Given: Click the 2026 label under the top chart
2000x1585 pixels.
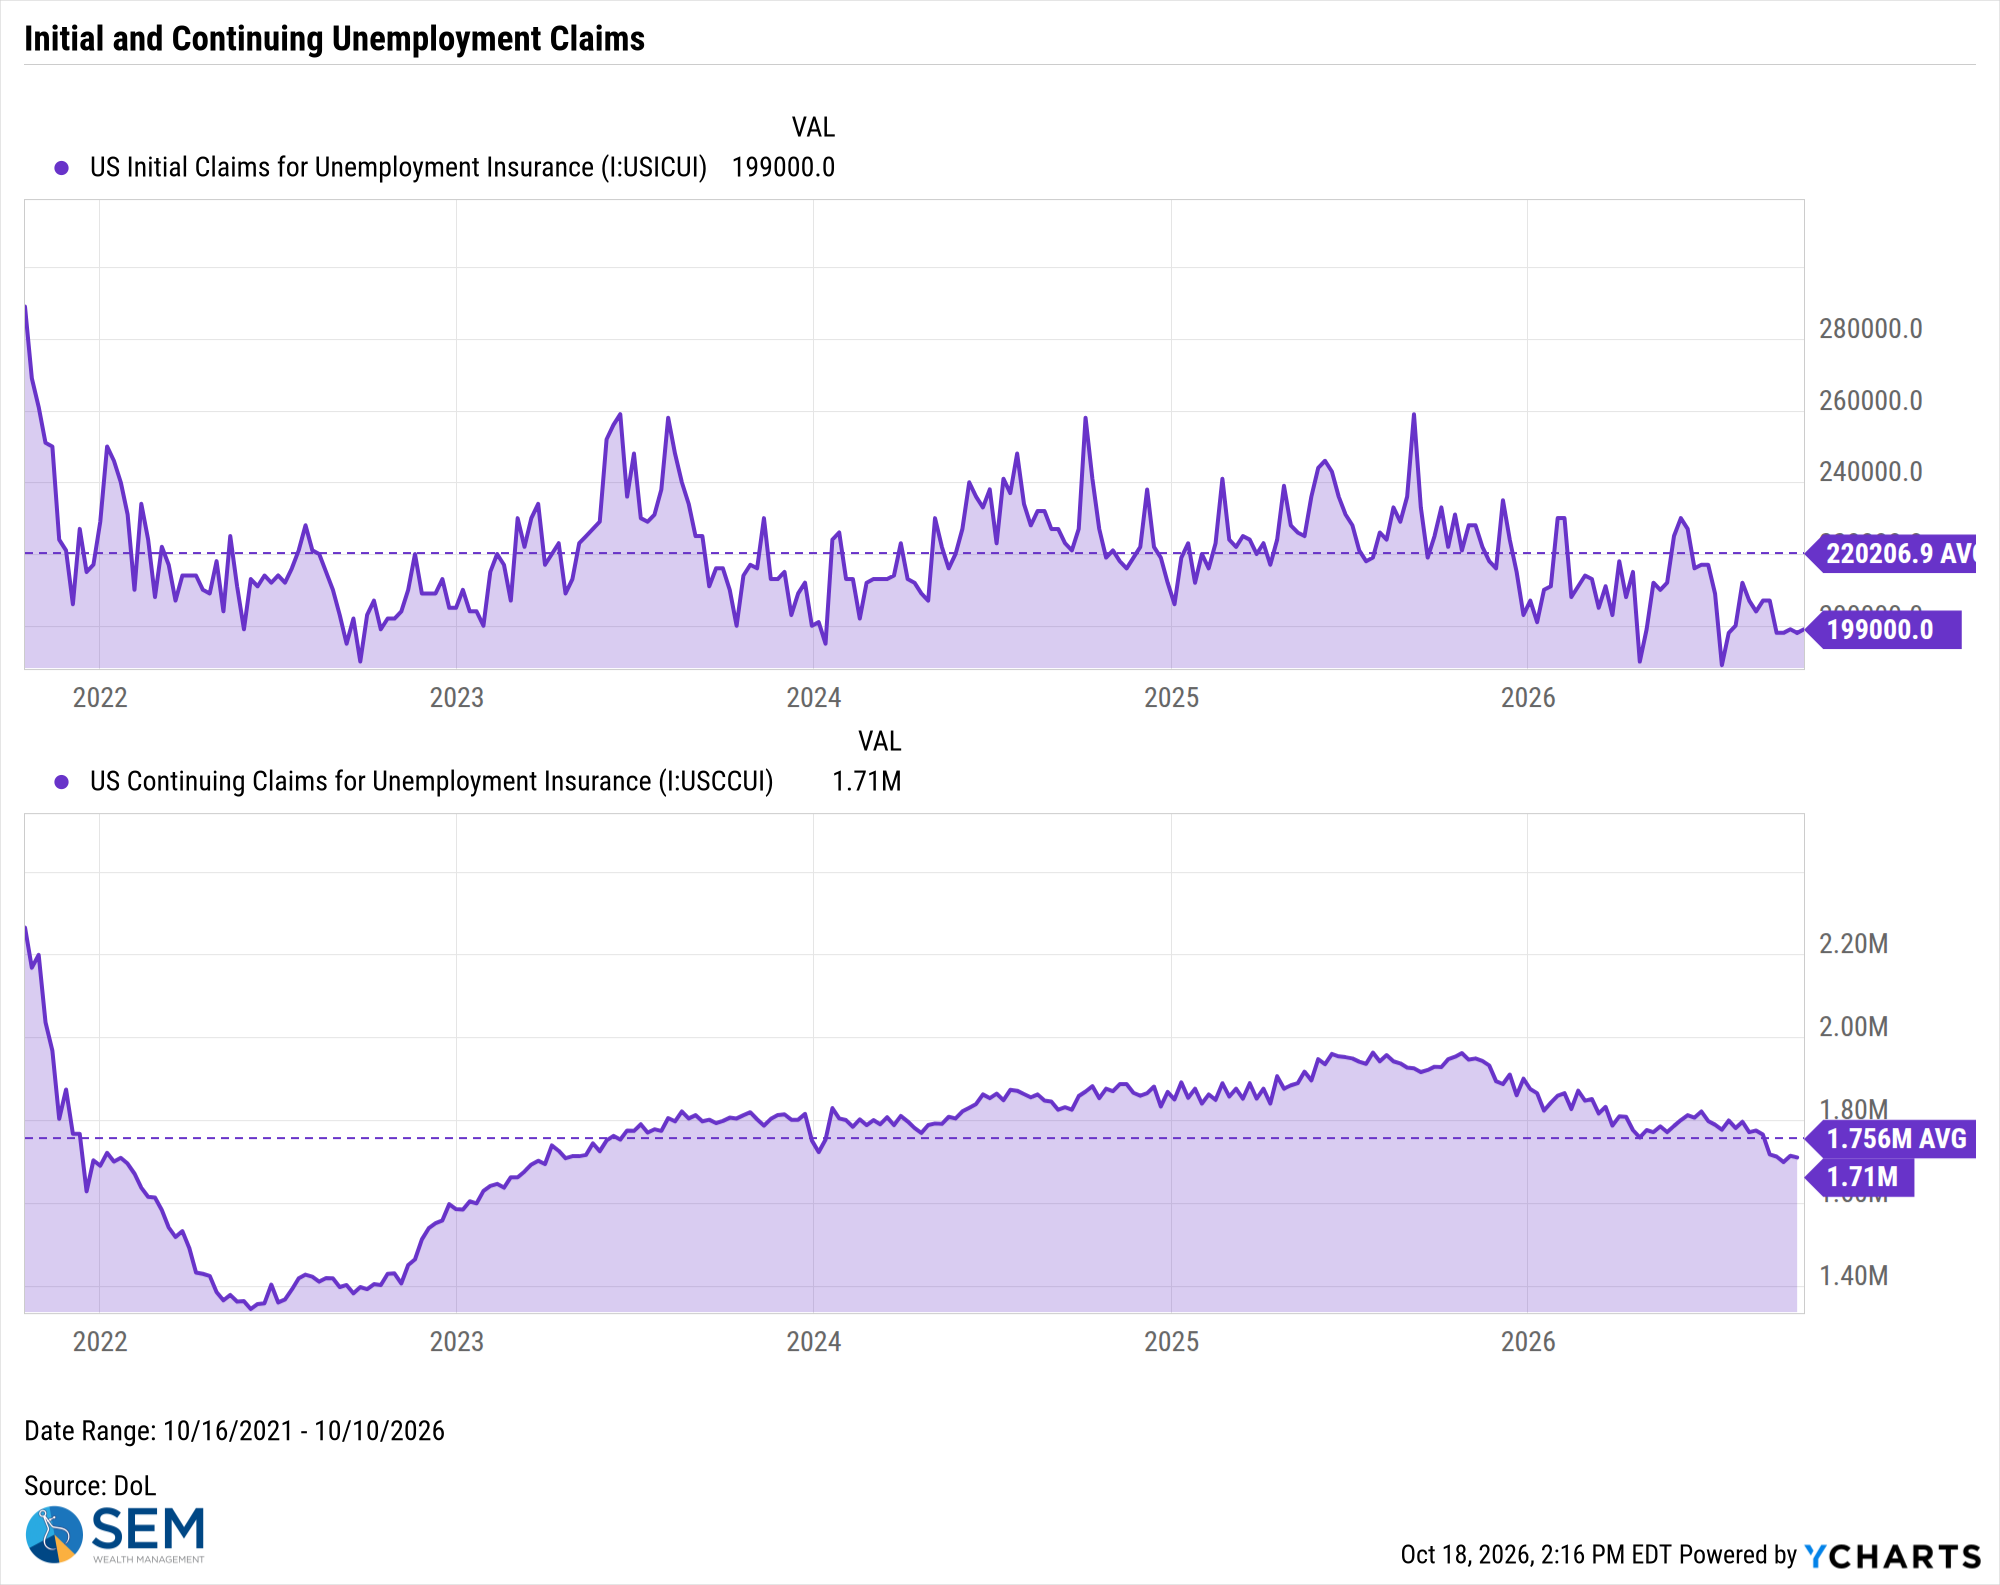Looking at the screenshot, I should (1528, 698).
